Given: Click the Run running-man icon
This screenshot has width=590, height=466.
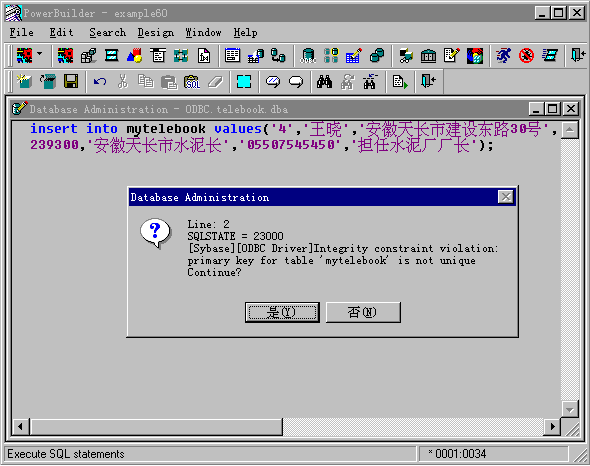Looking at the screenshot, I should pos(503,56).
